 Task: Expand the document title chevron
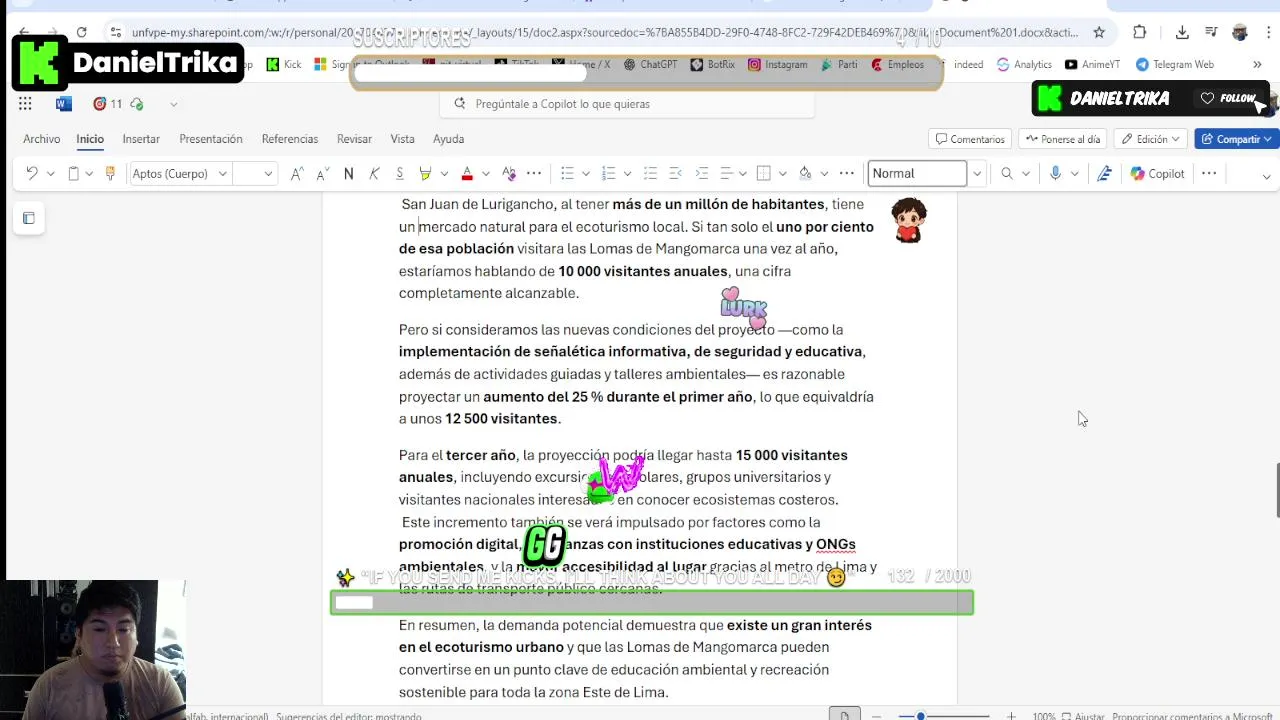173,104
